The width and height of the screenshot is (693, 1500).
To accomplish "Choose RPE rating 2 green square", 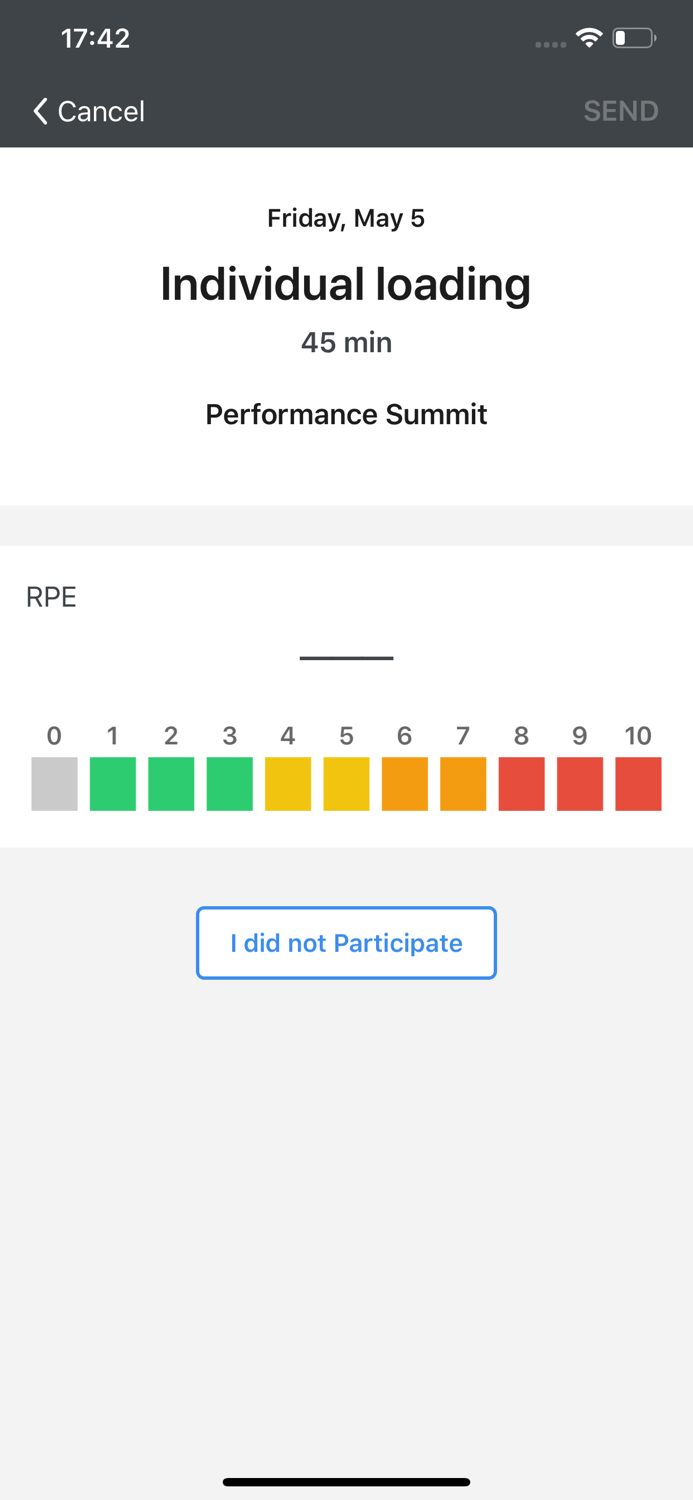I will tap(171, 783).
